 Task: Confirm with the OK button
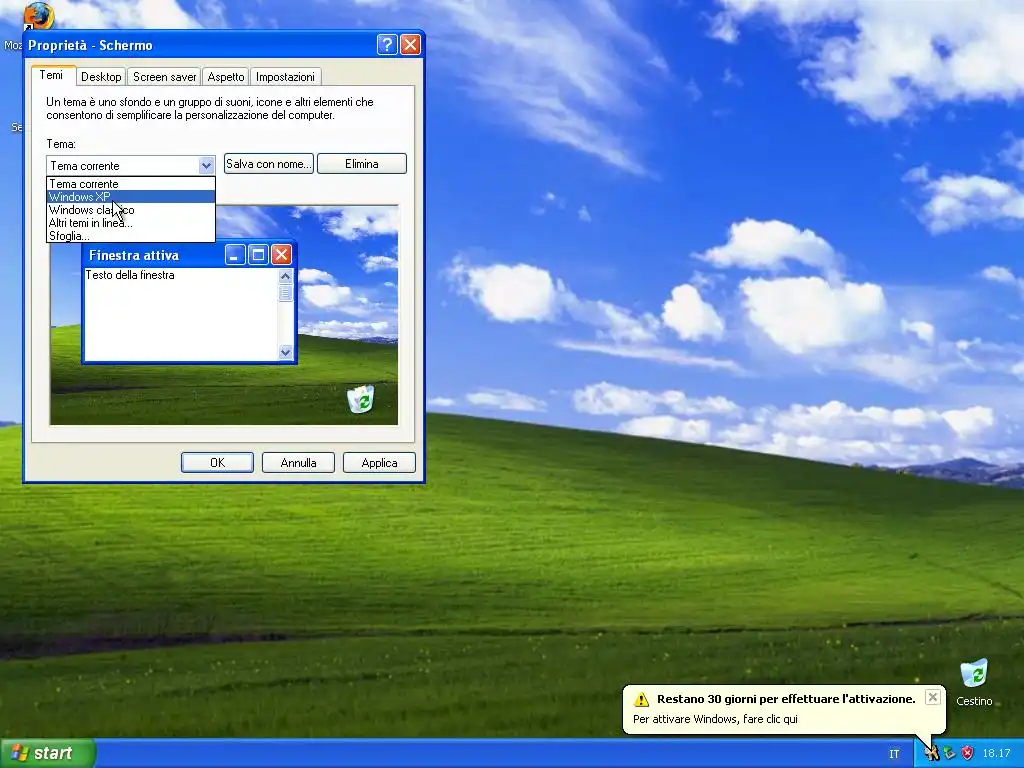217,462
